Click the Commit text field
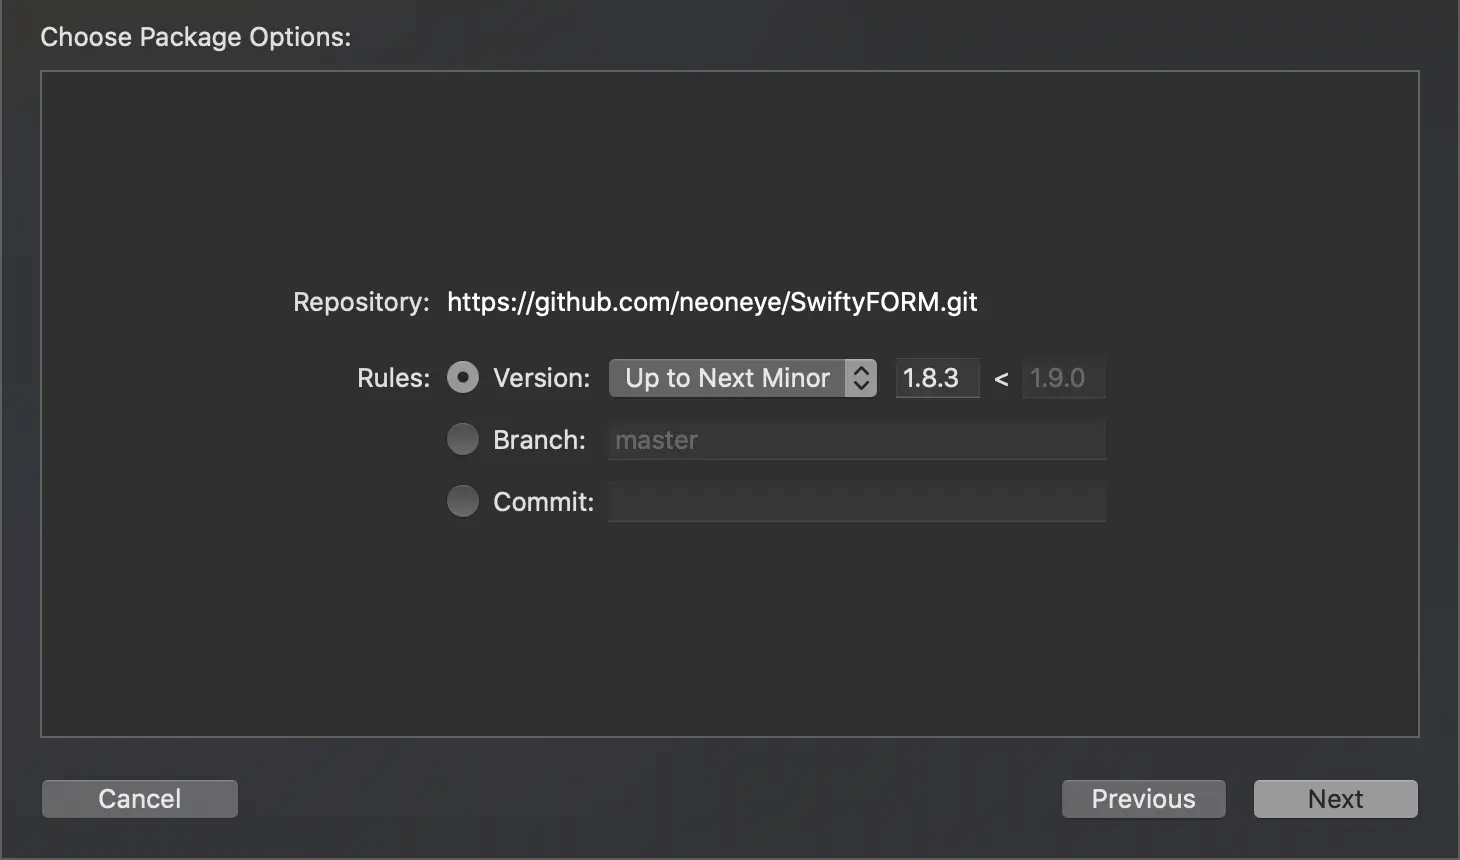1460x860 pixels. click(856, 502)
